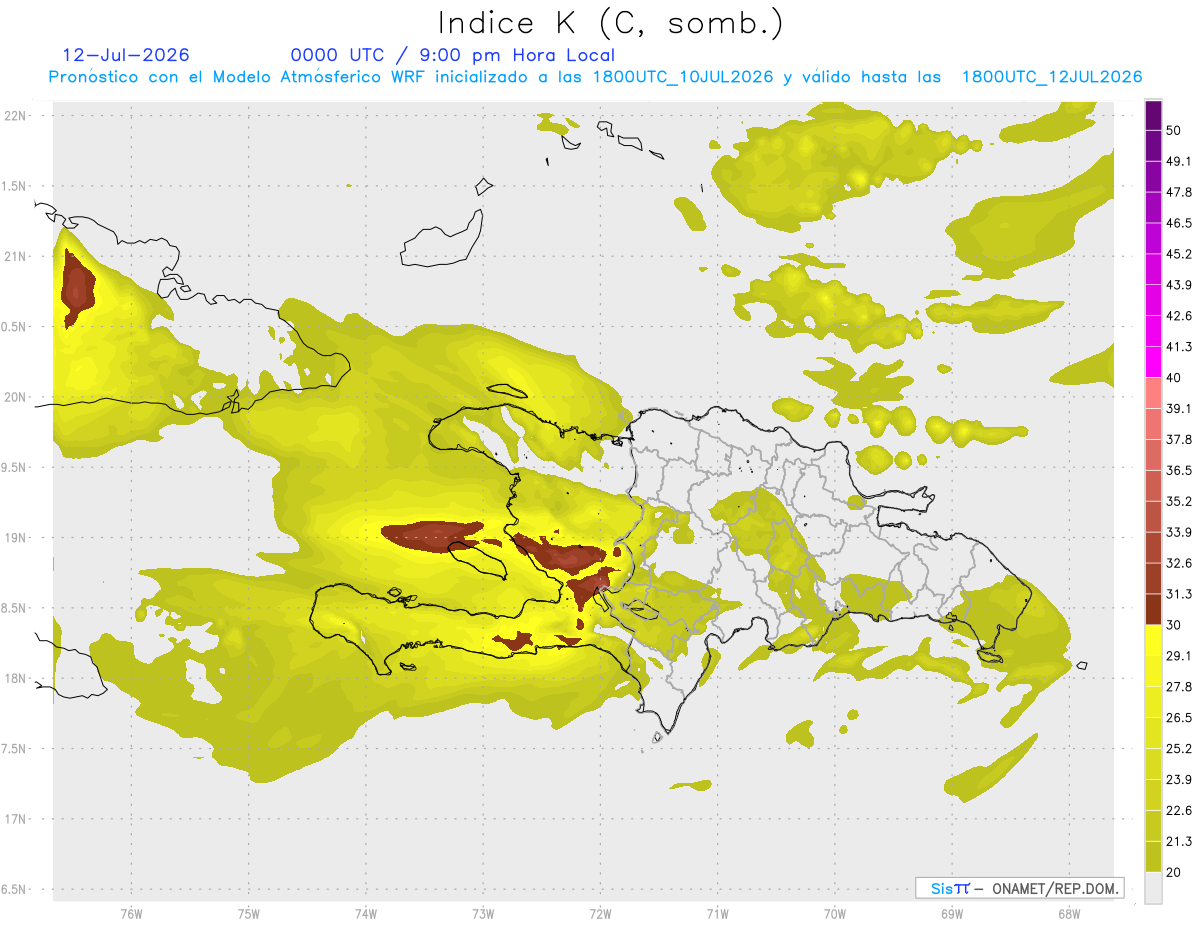Click the "75W" longitude label
The height and width of the screenshot is (927, 1200).
[x=248, y=914]
